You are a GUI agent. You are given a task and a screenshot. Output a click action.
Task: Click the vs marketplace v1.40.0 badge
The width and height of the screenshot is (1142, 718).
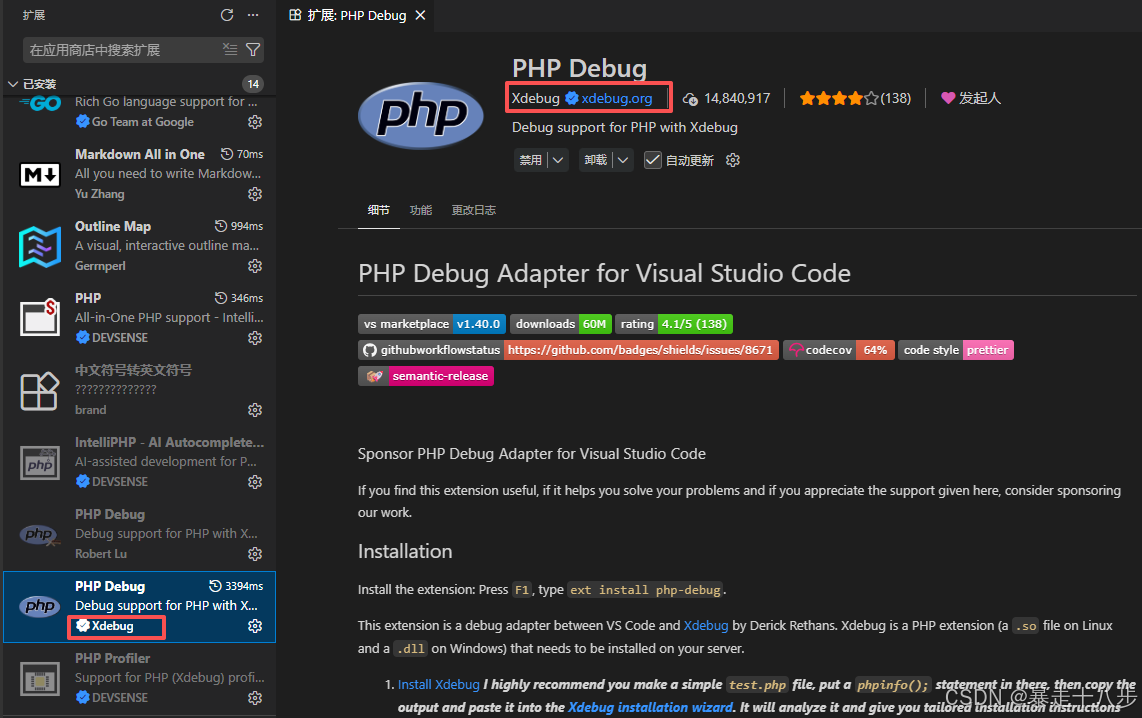432,324
